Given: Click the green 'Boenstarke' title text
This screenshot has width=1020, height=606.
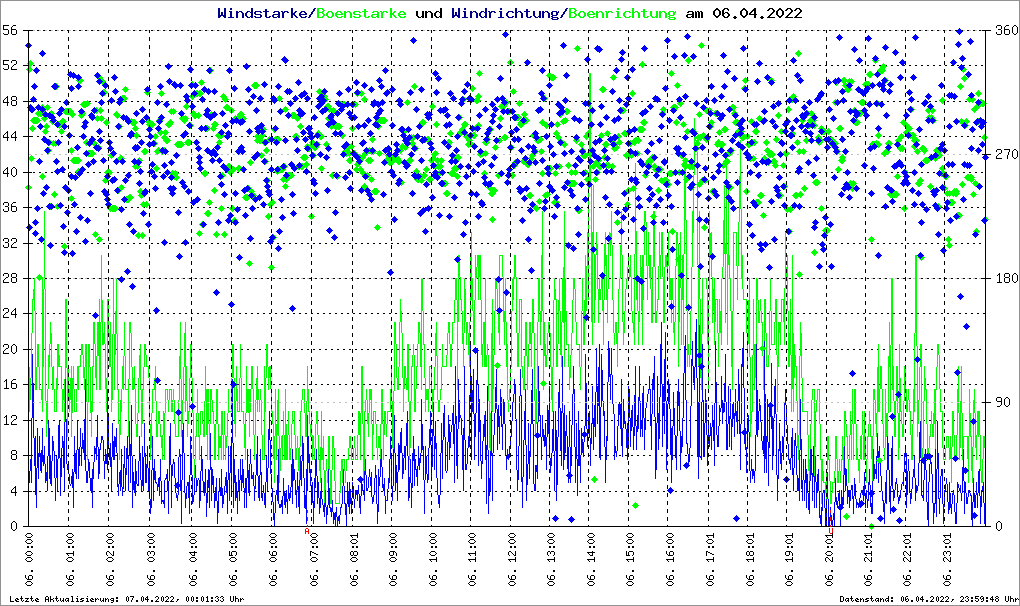Looking at the screenshot, I should pos(361,14).
